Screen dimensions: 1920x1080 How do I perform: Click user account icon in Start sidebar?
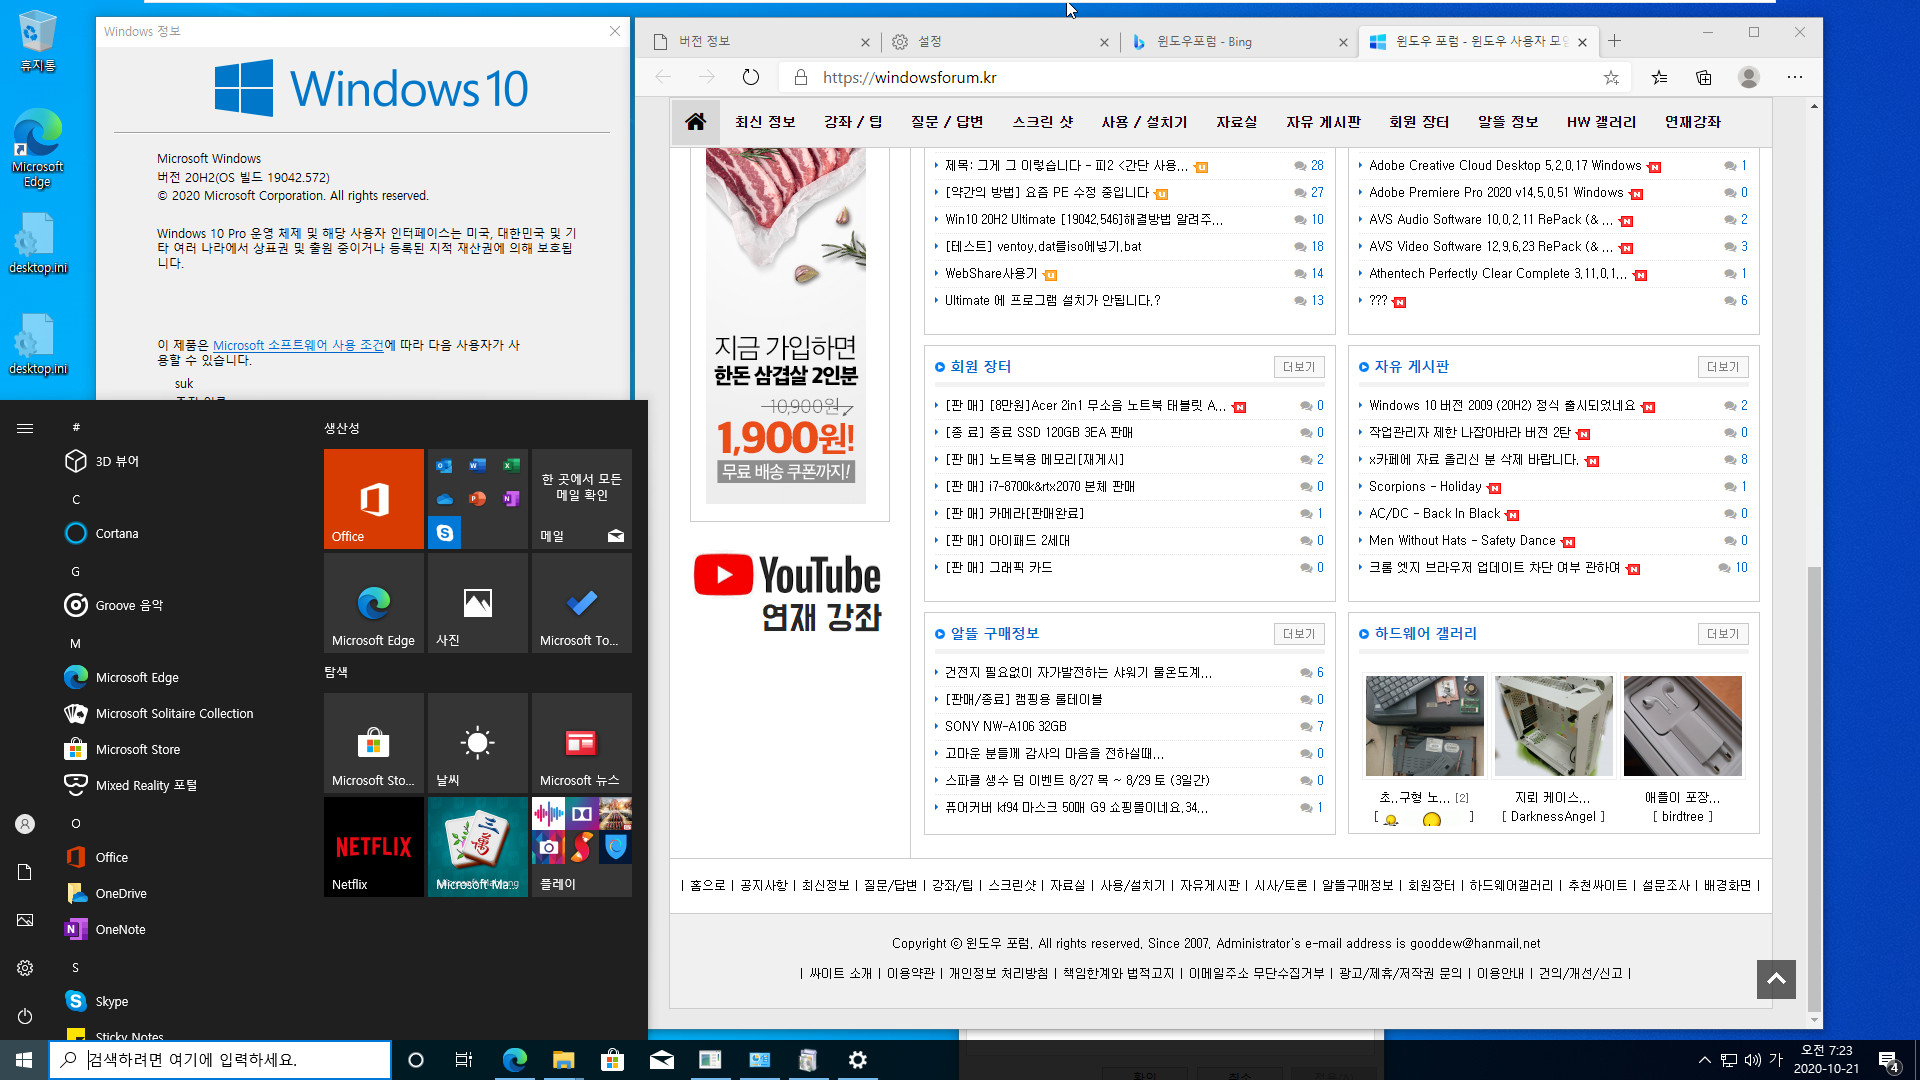(x=25, y=824)
